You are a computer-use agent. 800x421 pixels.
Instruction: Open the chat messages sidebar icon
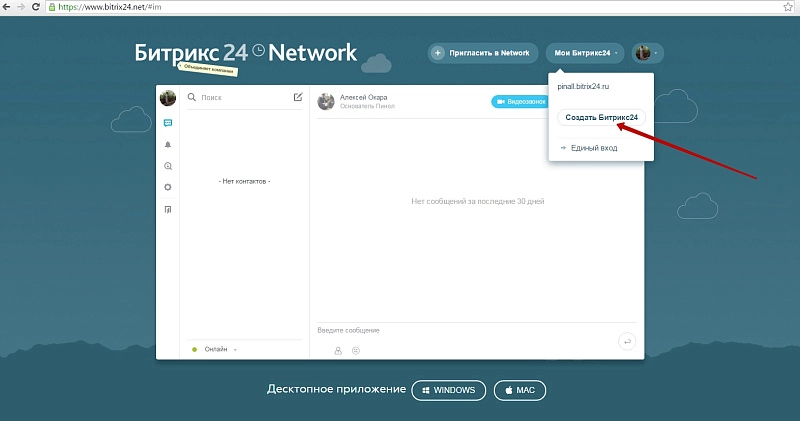pyautogui.click(x=168, y=123)
